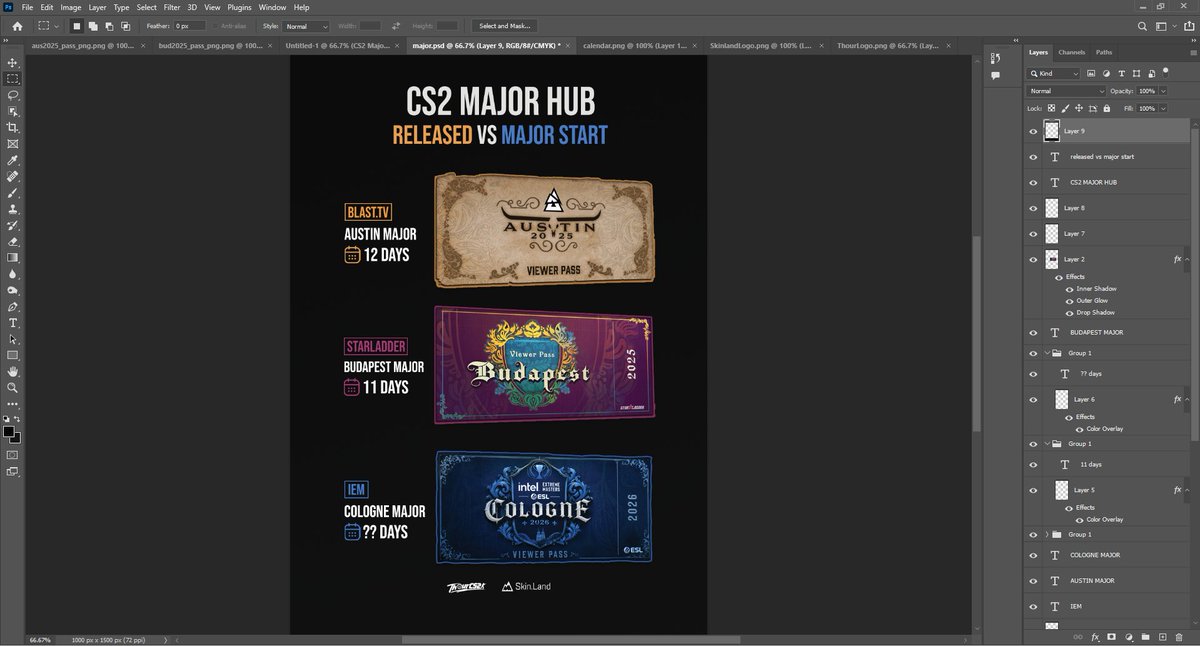Collapse the Layer 6 effects list
This screenshot has width=1200, height=646.
tap(1187, 399)
